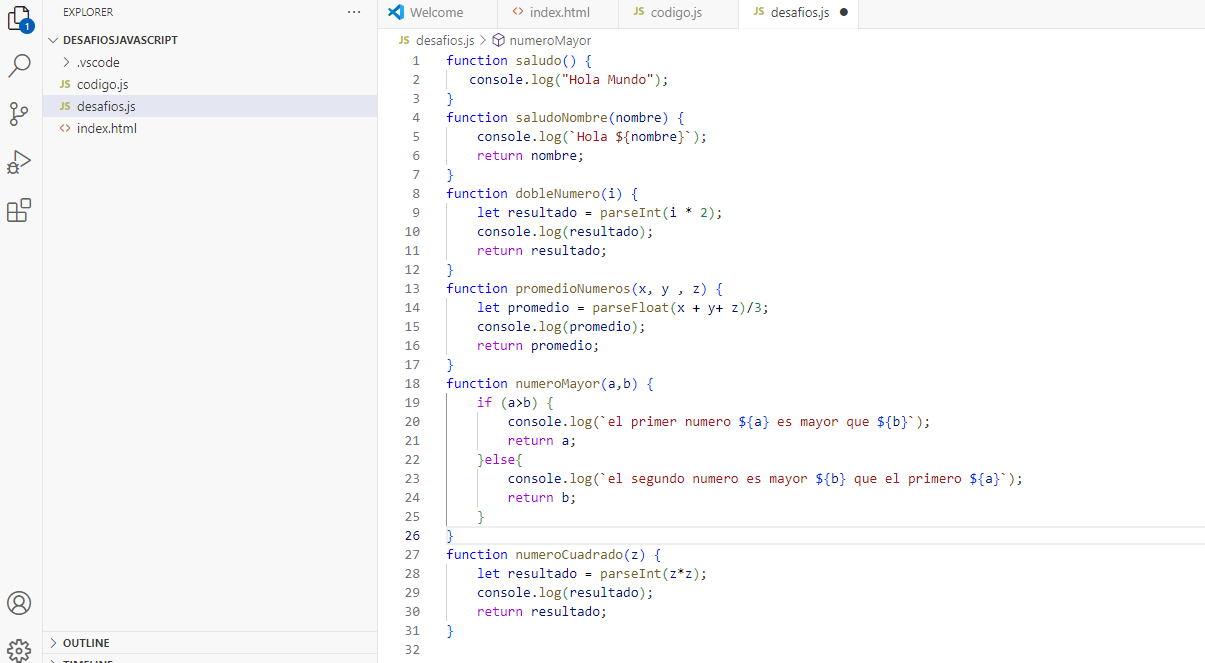Open the Explorer view in activity bar
The image size is (1205, 663).
[x=20, y=19]
